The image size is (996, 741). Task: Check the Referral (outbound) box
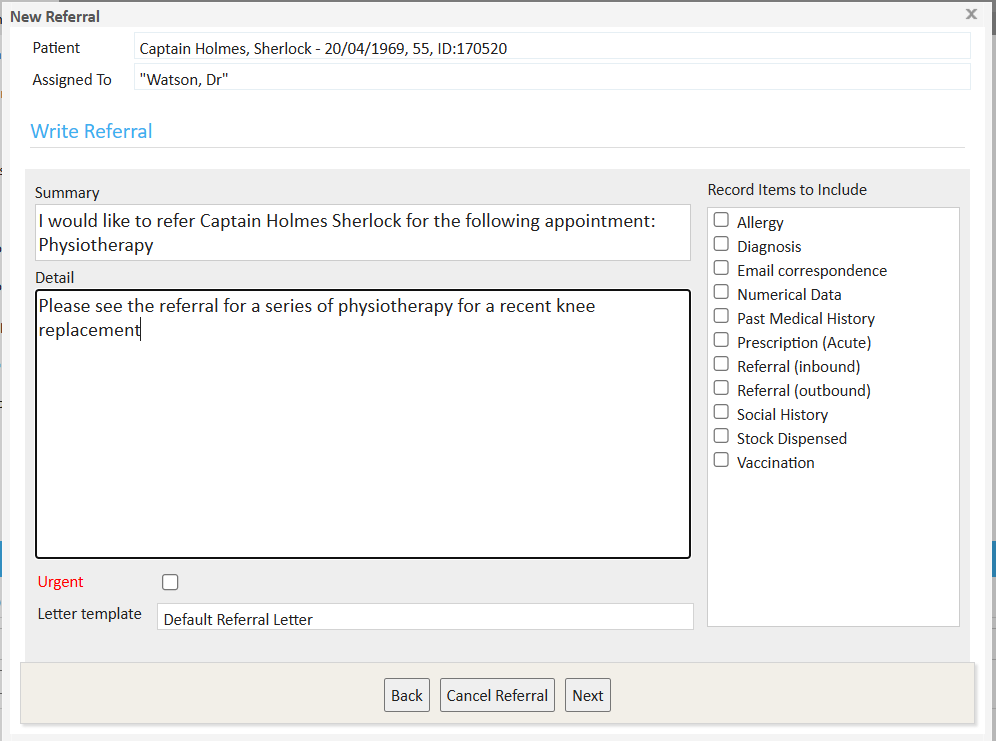pyautogui.click(x=721, y=389)
